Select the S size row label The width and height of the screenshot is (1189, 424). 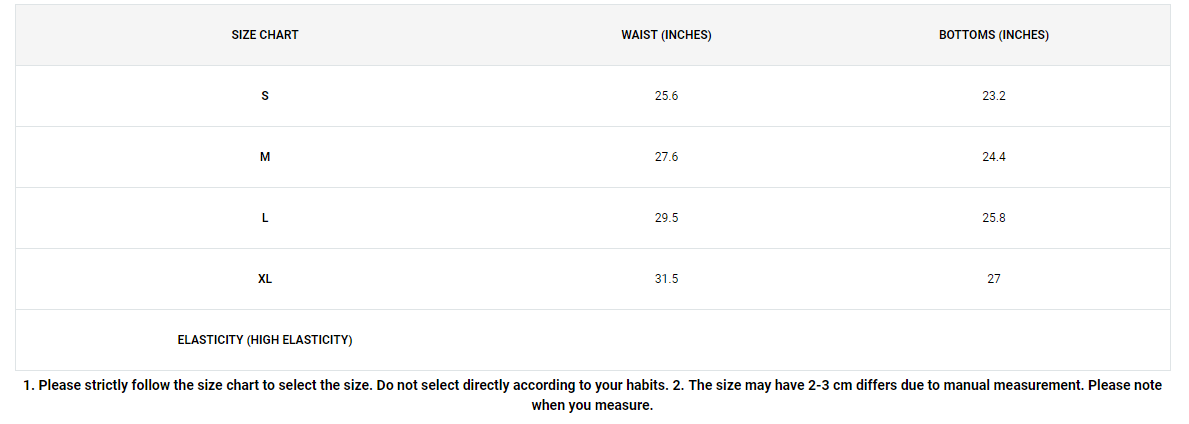pos(265,96)
